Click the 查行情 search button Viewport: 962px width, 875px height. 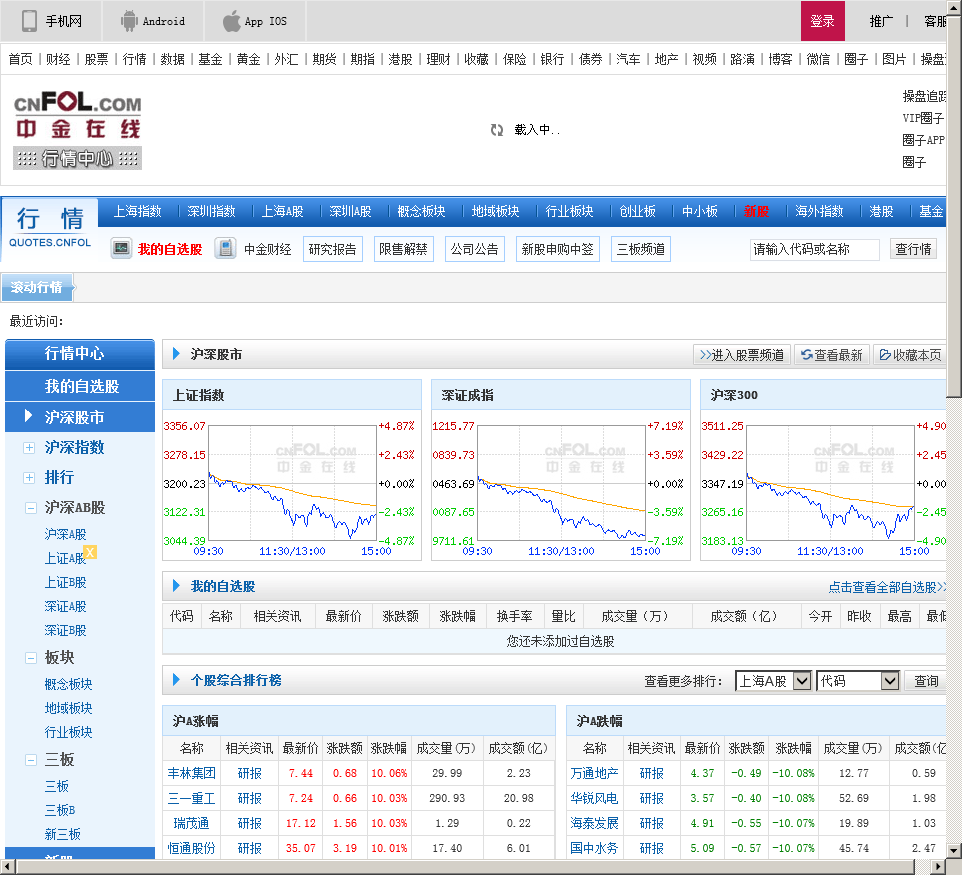click(x=913, y=249)
